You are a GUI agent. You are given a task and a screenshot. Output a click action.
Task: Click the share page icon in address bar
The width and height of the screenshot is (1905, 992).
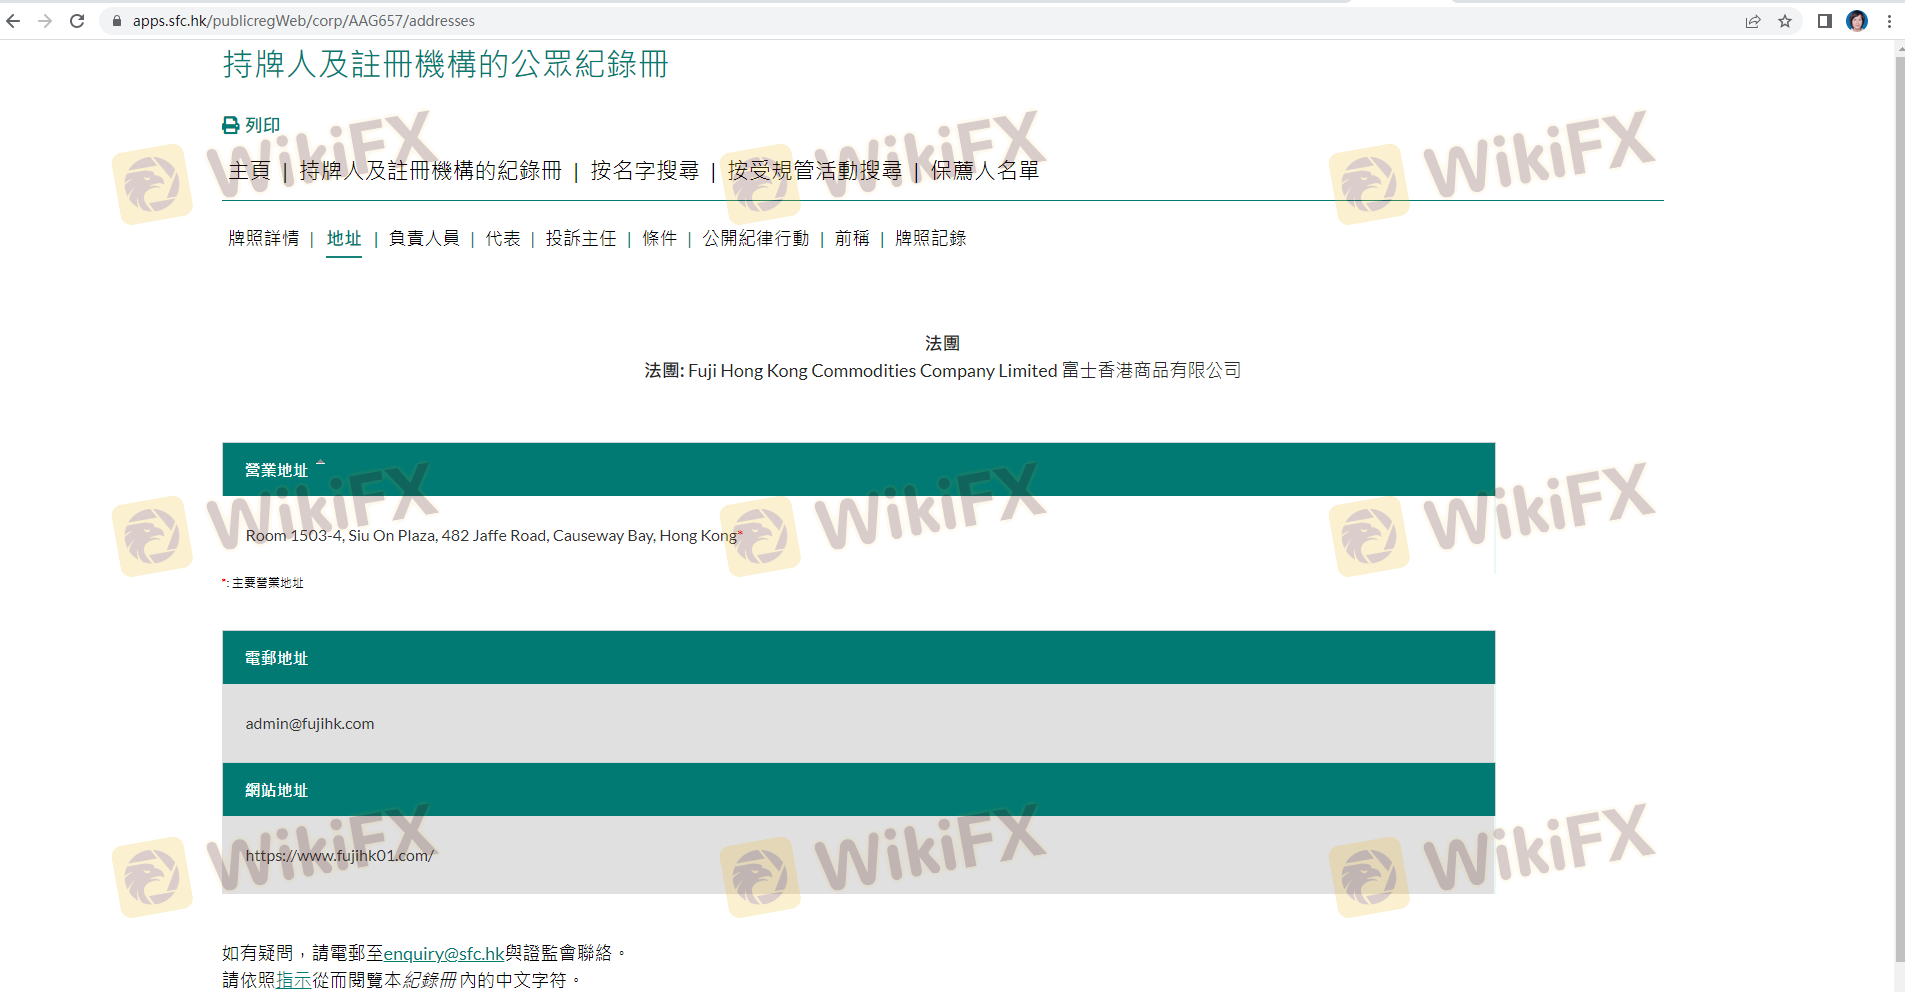coord(1753,21)
